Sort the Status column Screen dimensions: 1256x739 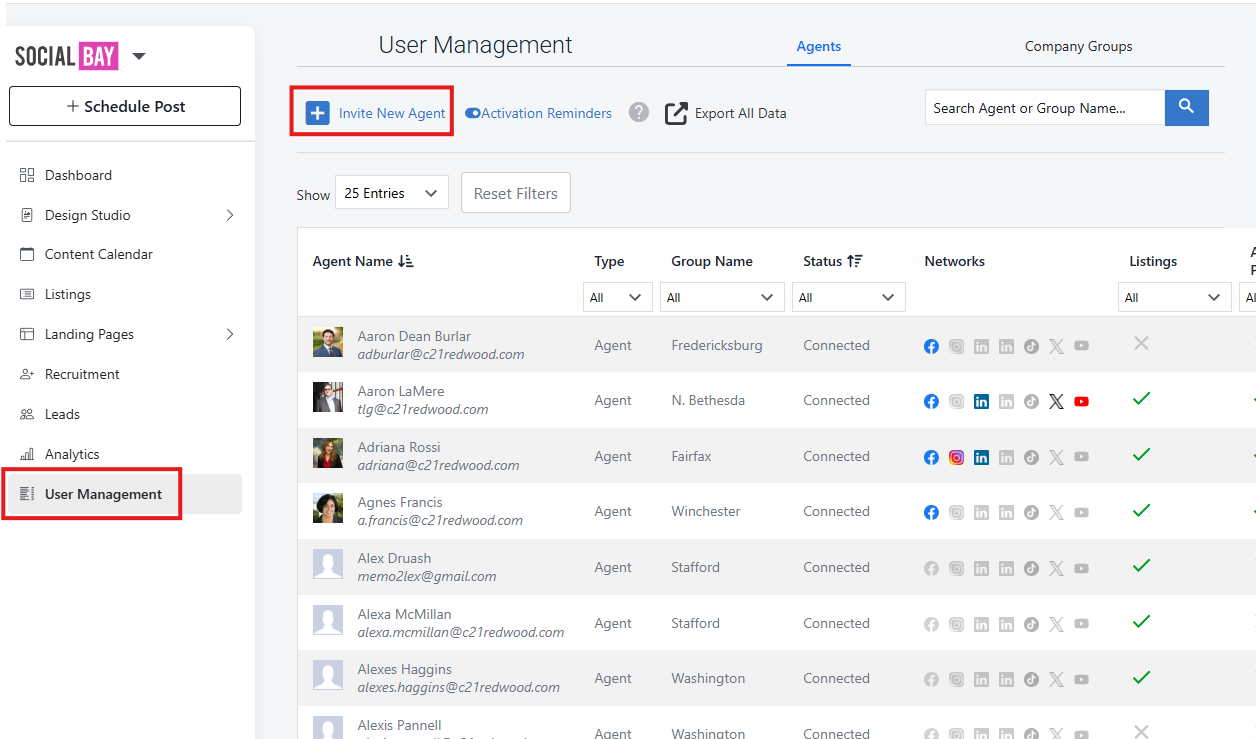[854, 261]
